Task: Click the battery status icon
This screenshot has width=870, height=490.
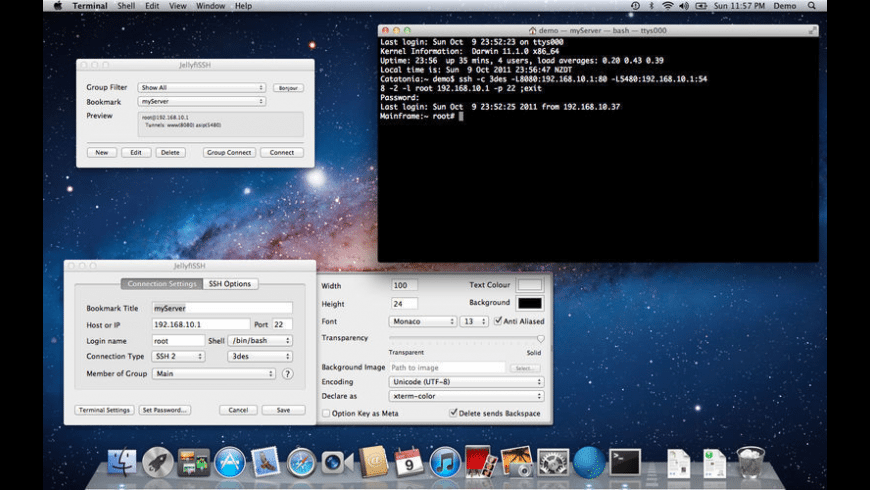Action: coord(701,6)
